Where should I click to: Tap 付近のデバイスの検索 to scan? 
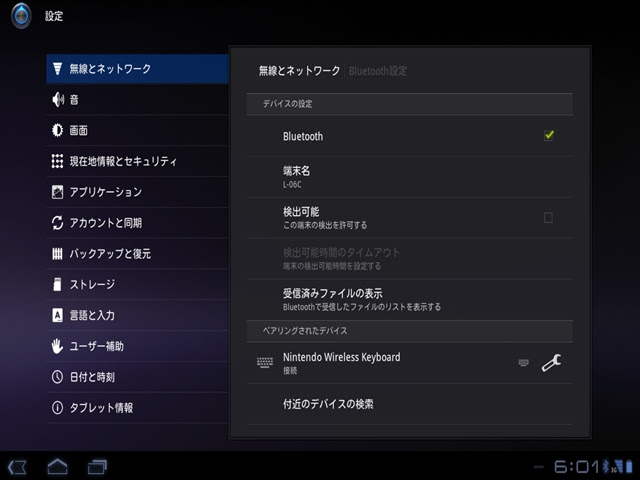pos(410,404)
